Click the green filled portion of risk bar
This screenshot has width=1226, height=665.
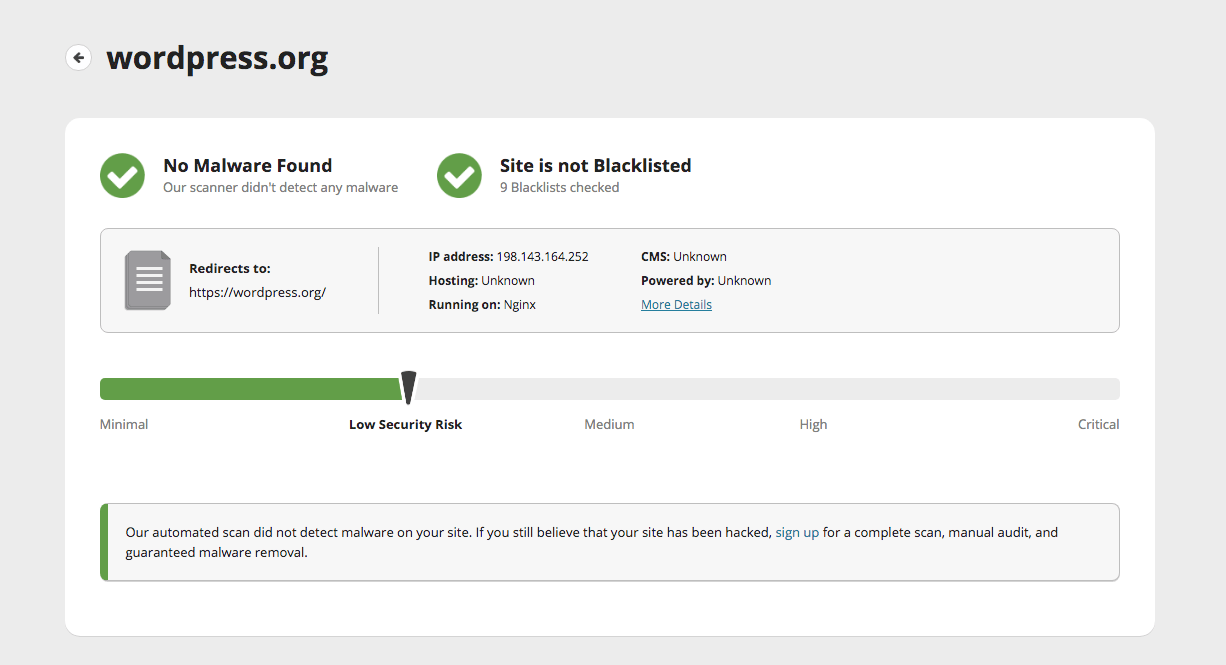click(x=250, y=389)
